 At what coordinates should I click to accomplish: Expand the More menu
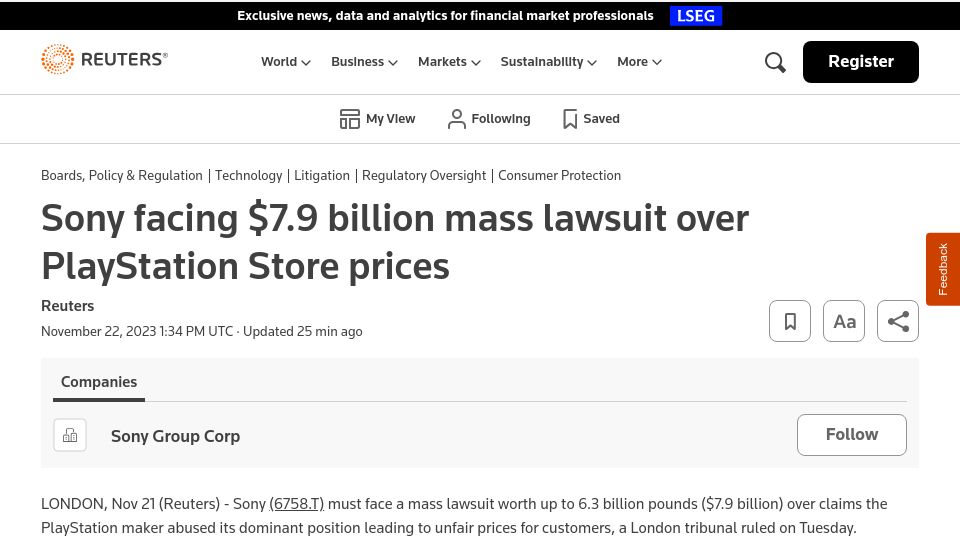pyautogui.click(x=639, y=62)
